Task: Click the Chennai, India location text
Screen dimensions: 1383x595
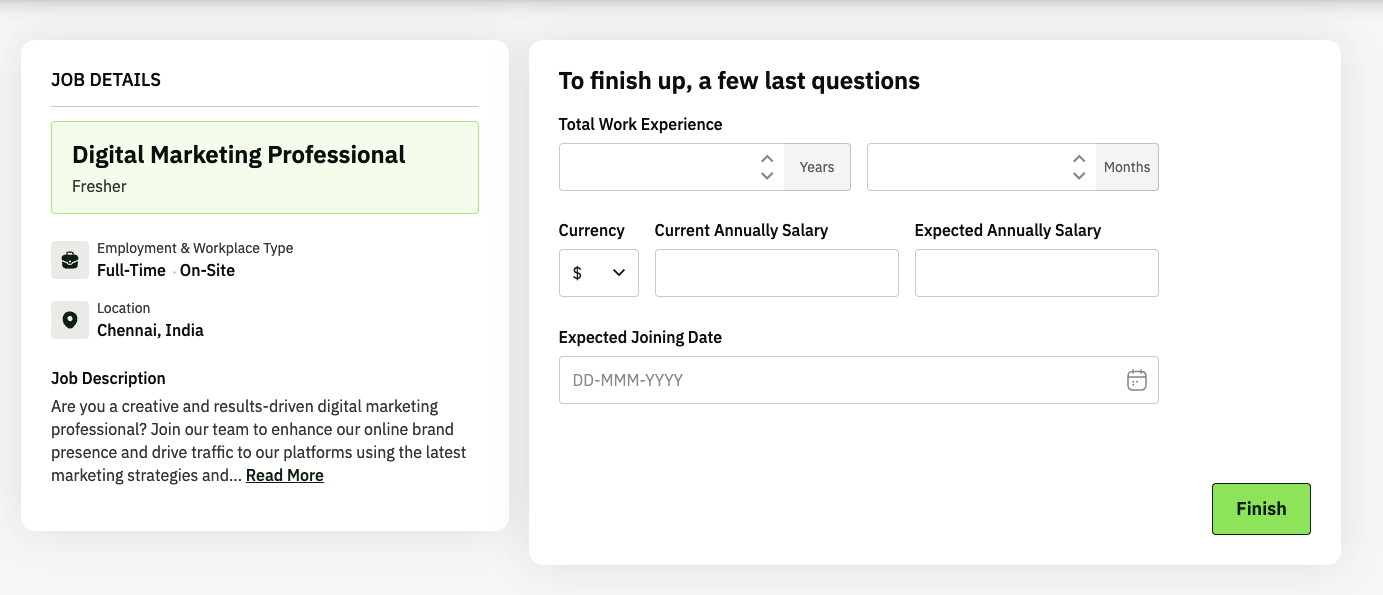Action: click(x=150, y=330)
